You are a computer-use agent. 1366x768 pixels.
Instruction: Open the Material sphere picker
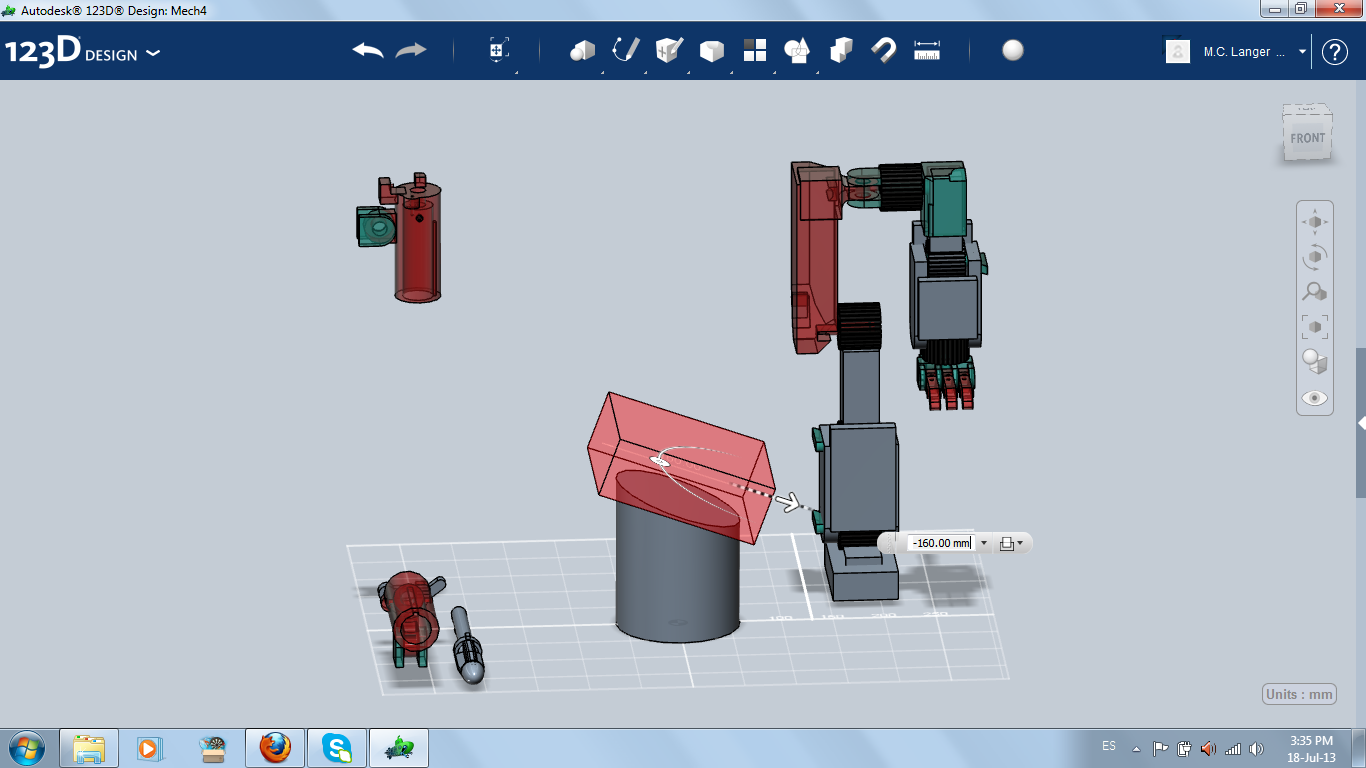point(1012,50)
